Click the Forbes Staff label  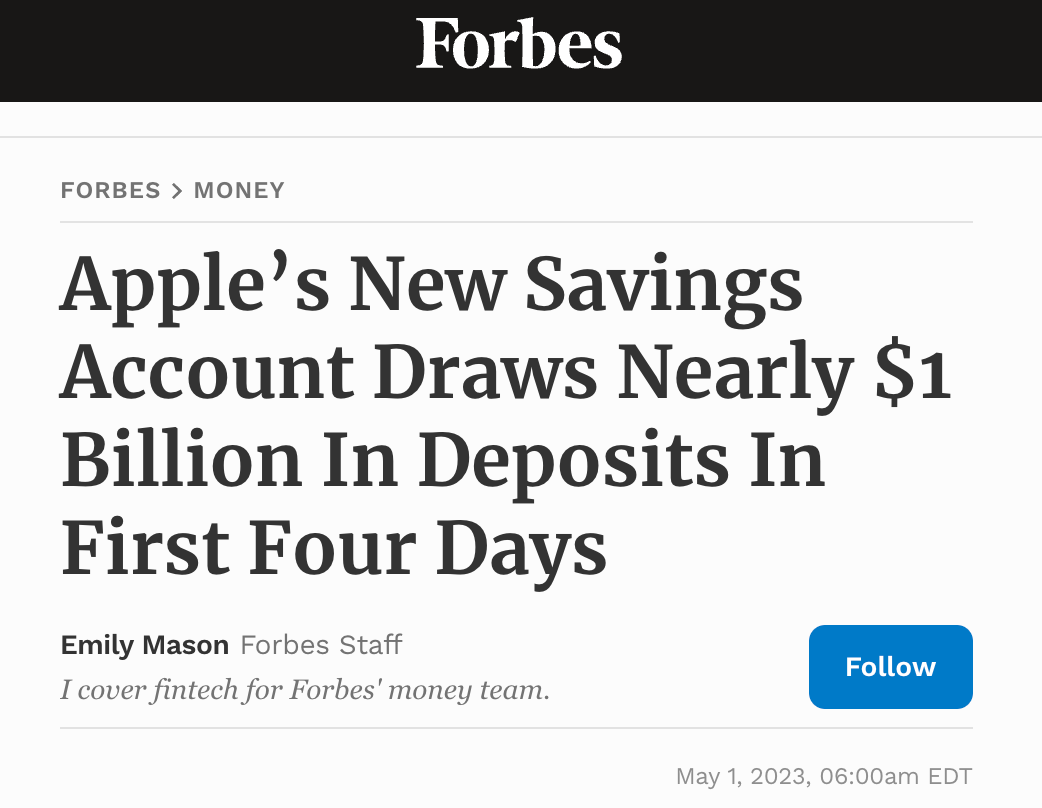click(x=321, y=645)
